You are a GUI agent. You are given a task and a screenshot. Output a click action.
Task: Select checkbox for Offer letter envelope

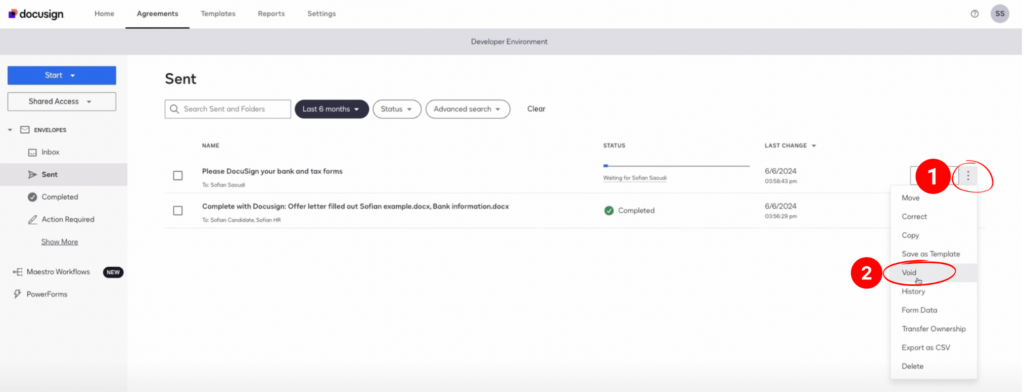pyautogui.click(x=178, y=210)
